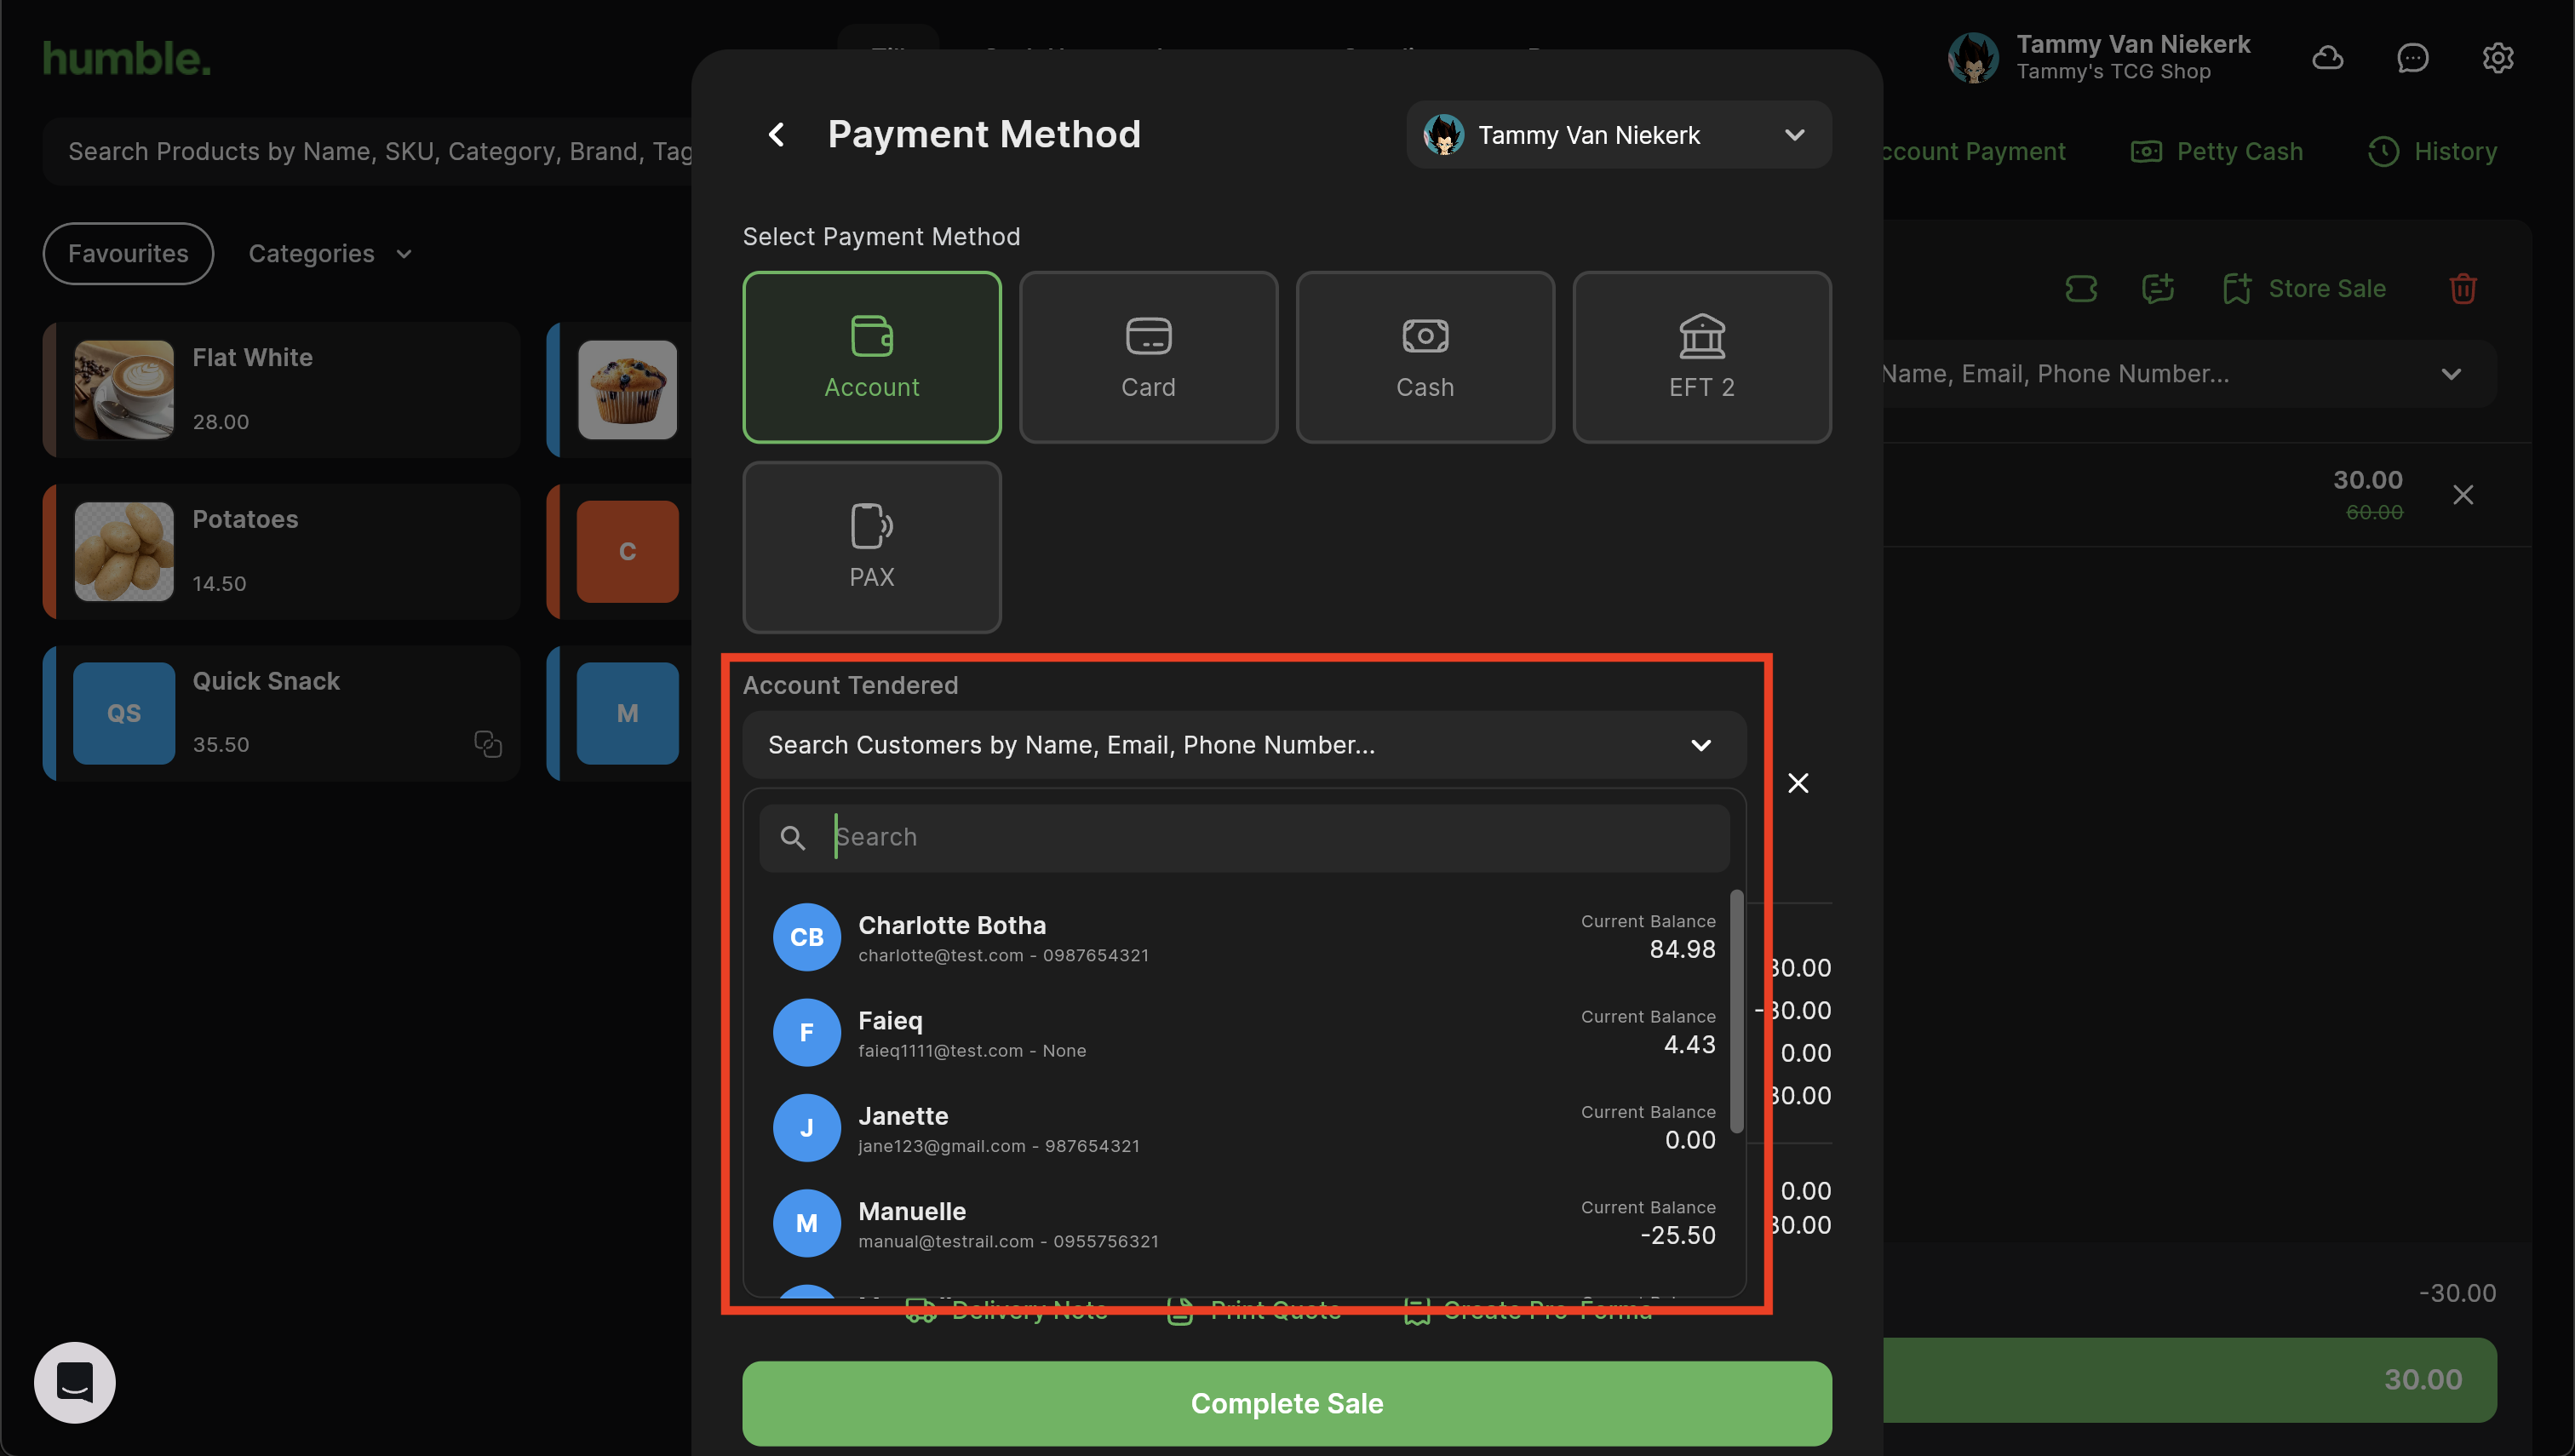Select the Account payment method
The image size is (2575, 1456).
(x=871, y=357)
